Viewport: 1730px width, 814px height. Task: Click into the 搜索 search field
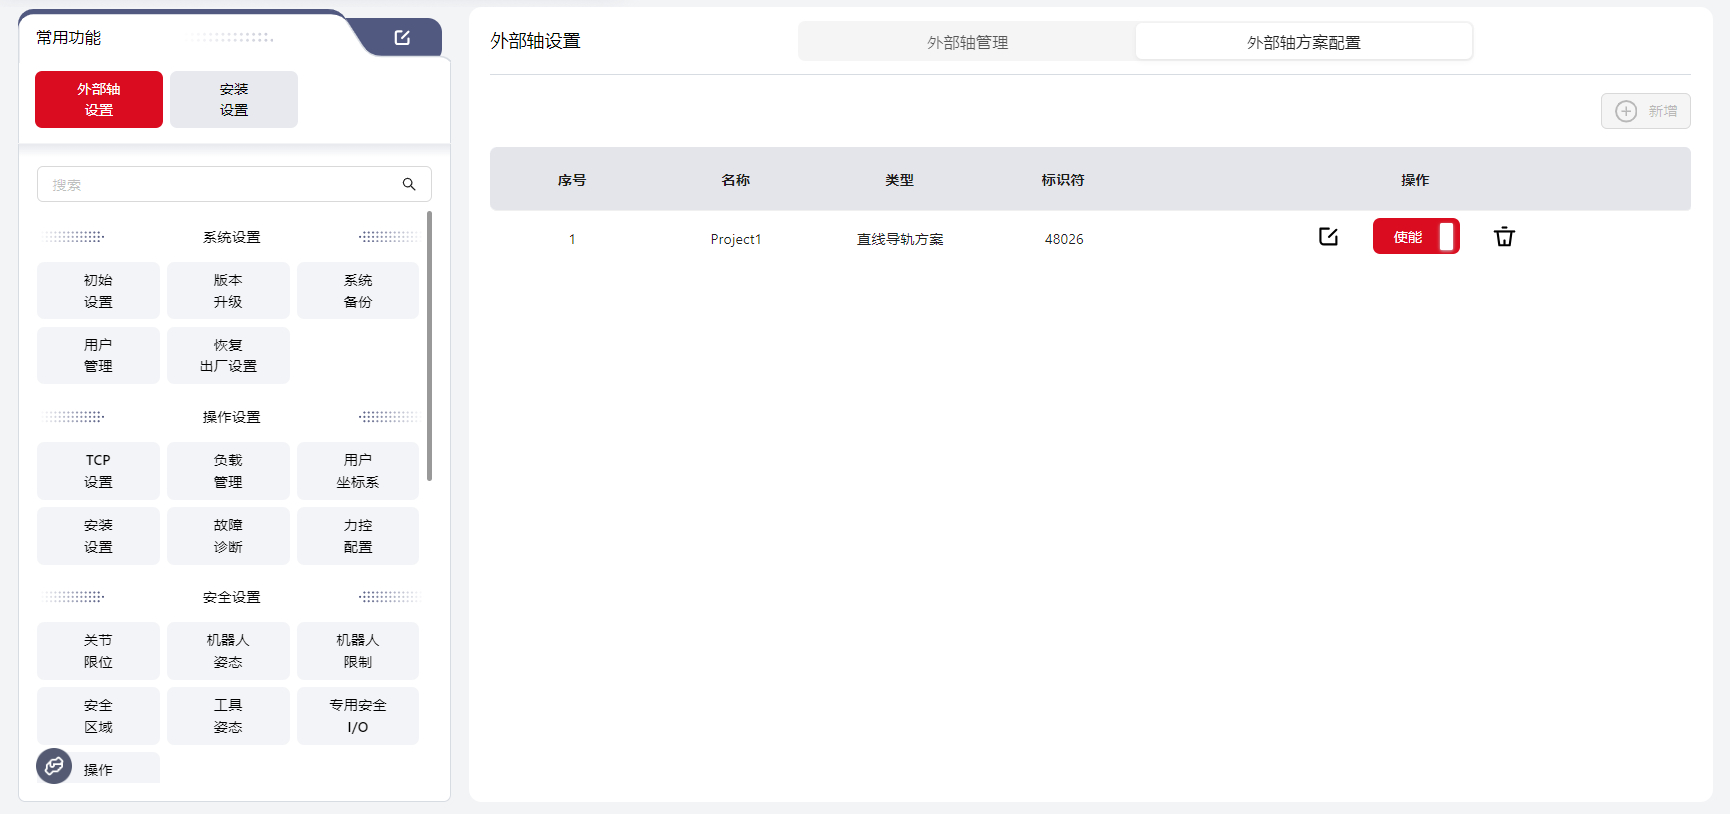point(220,184)
